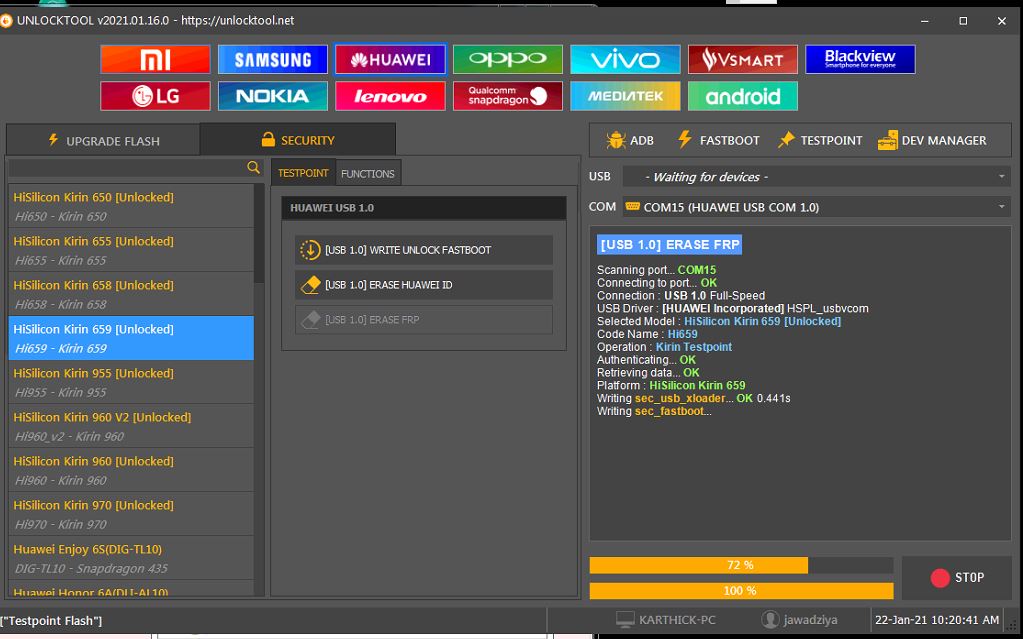Click the HSPL_usbvcom driver text in log
1023x639 pixels.
click(x=827, y=309)
